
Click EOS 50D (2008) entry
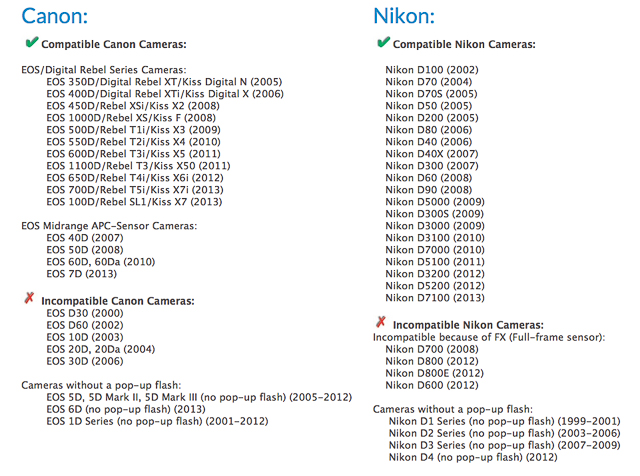[x=85, y=250]
